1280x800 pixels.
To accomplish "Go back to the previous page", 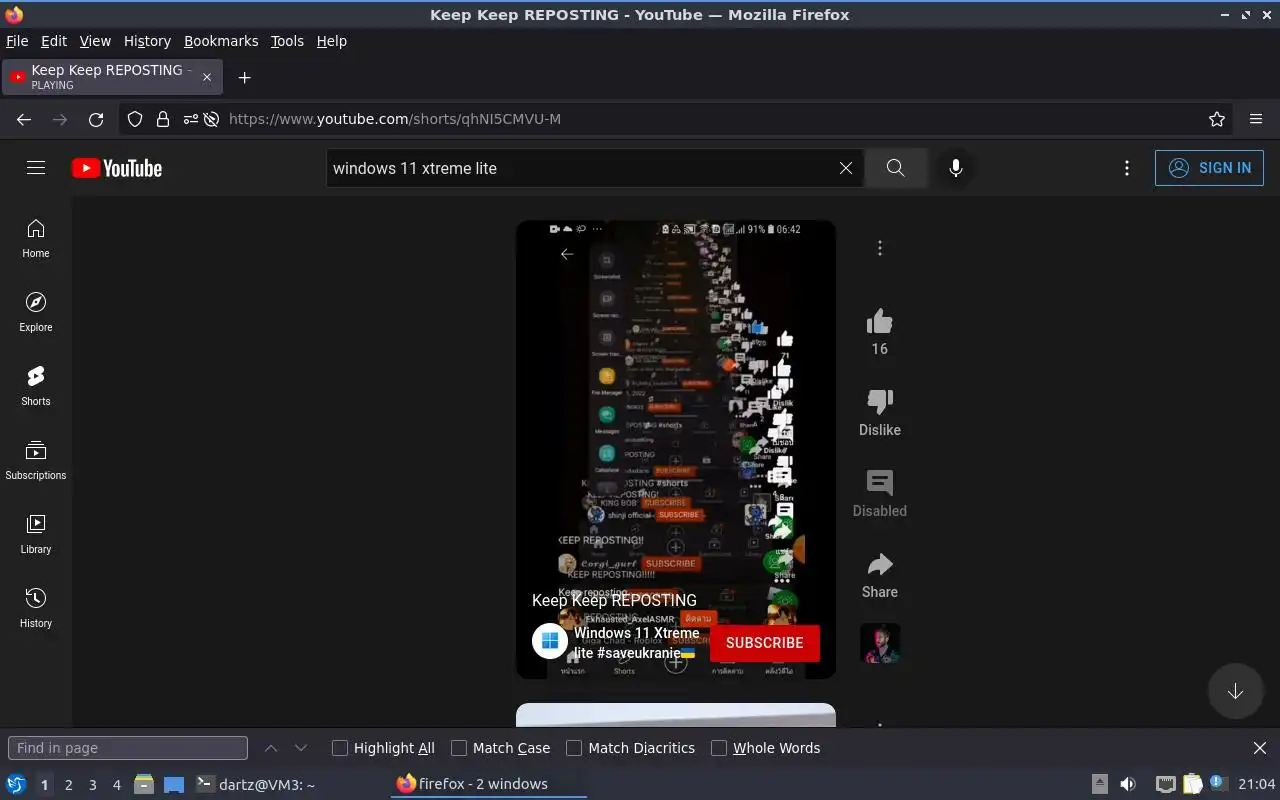I will click(x=24, y=119).
